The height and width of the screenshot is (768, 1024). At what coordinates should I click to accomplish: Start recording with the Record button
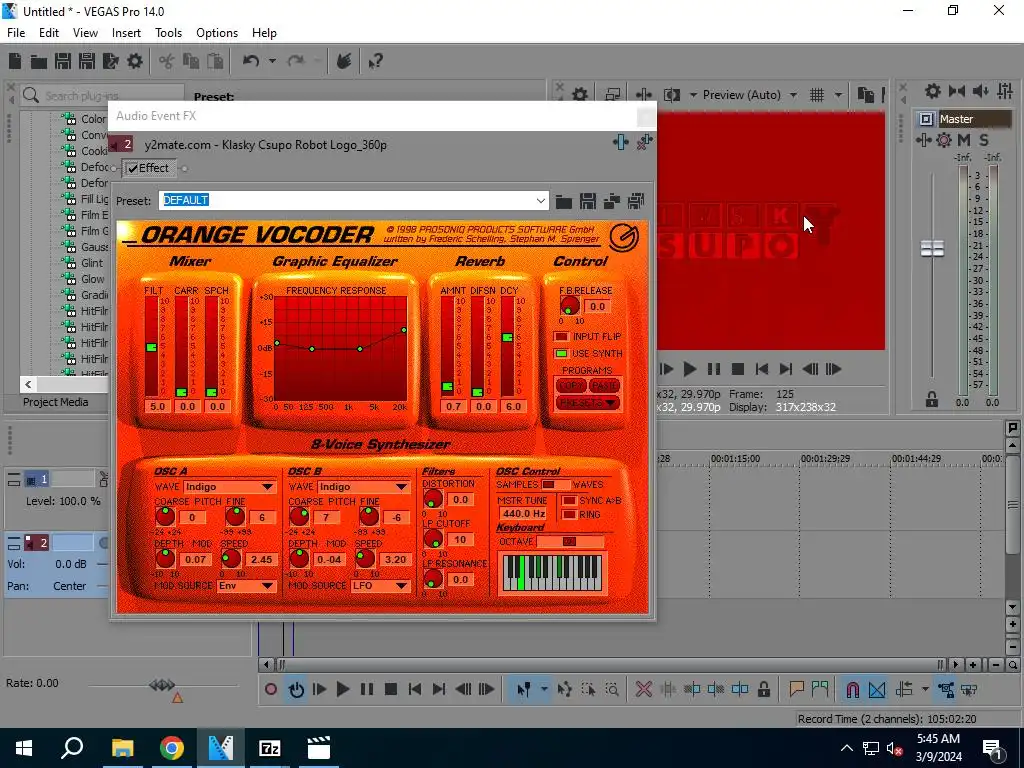tap(271, 689)
